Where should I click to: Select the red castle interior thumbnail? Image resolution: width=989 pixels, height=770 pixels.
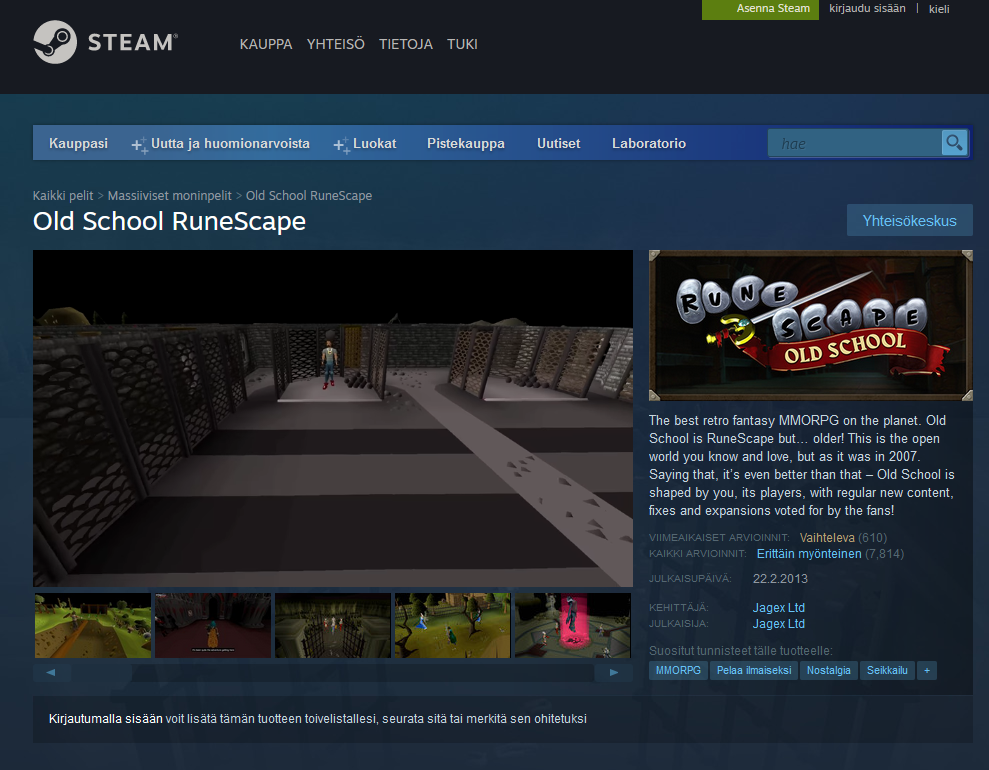point(213,625)
